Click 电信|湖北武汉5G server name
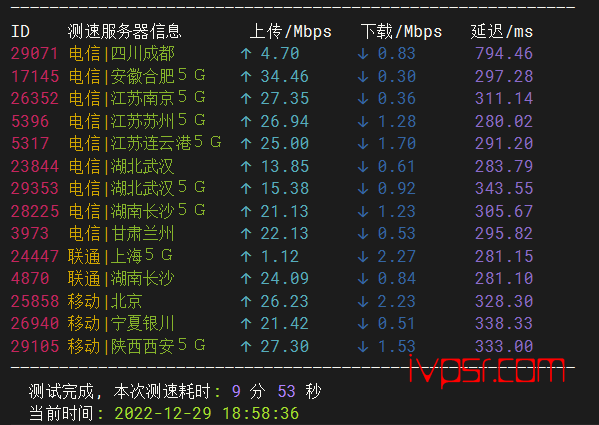Image resolution: width=599 pixels, height=425 pixels. tap(137, 188)
